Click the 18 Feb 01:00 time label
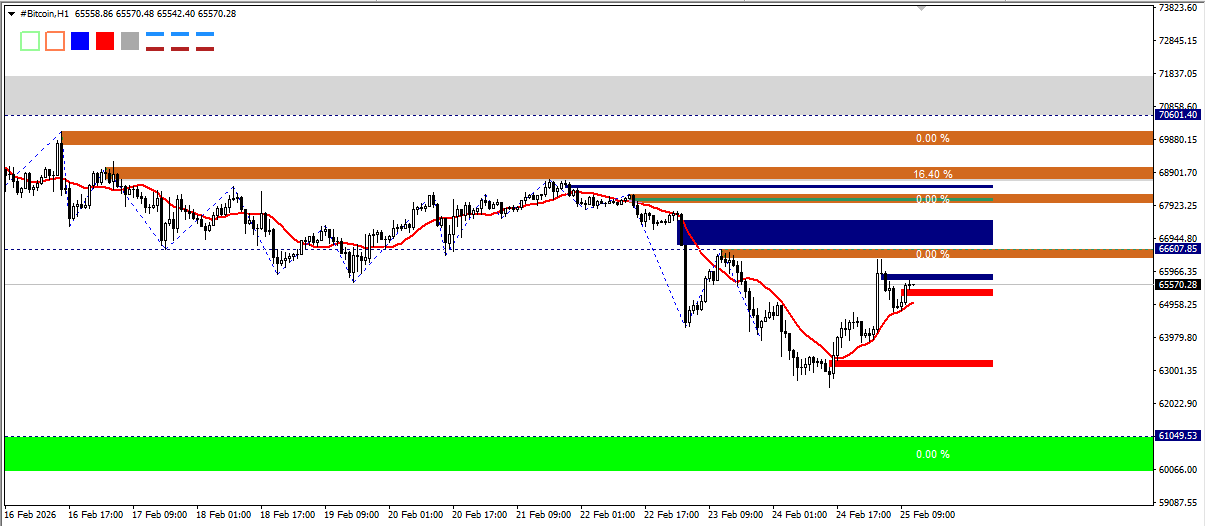The image size is (1205, 526). [224, 515]
